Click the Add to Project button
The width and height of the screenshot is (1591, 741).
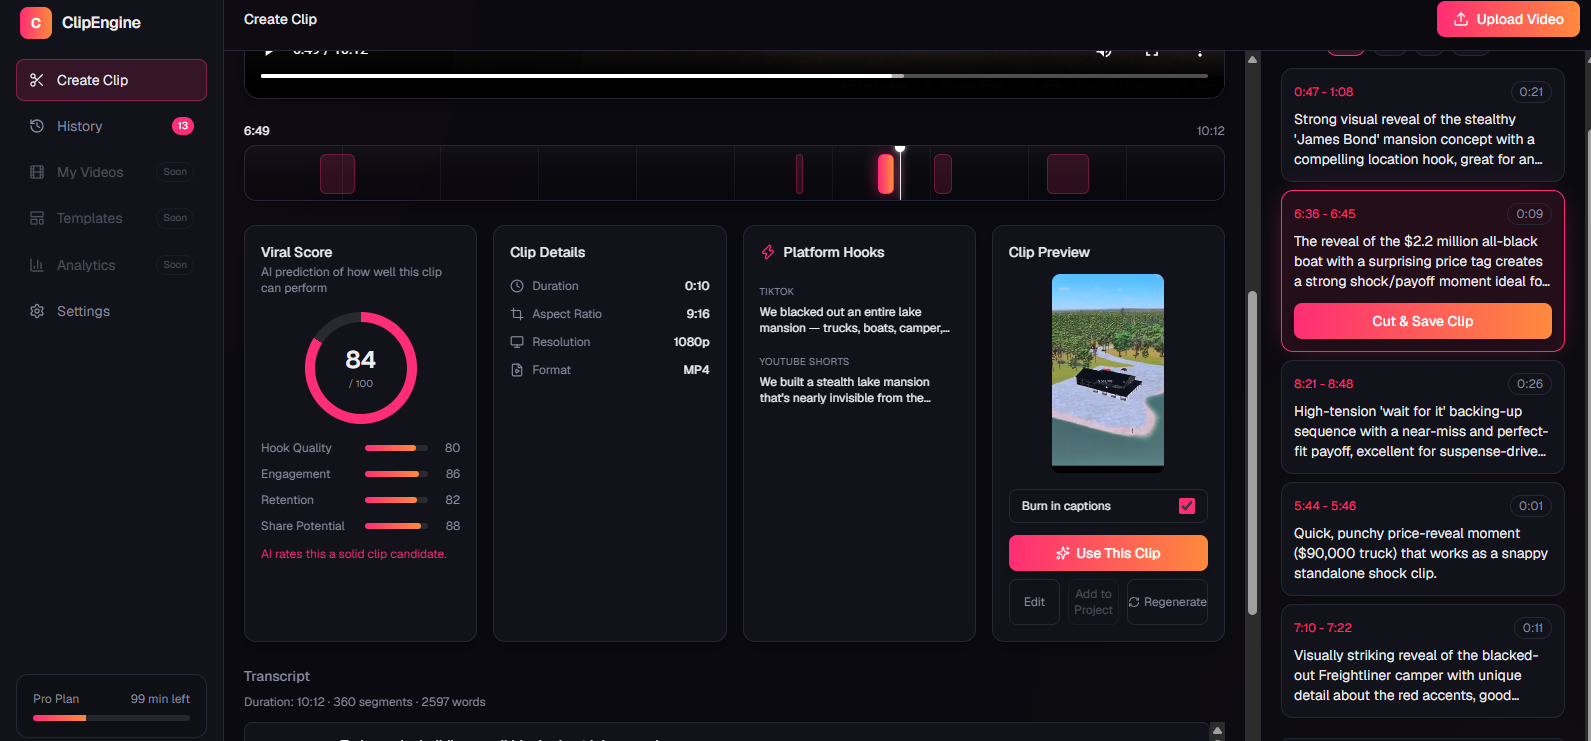1093,602
